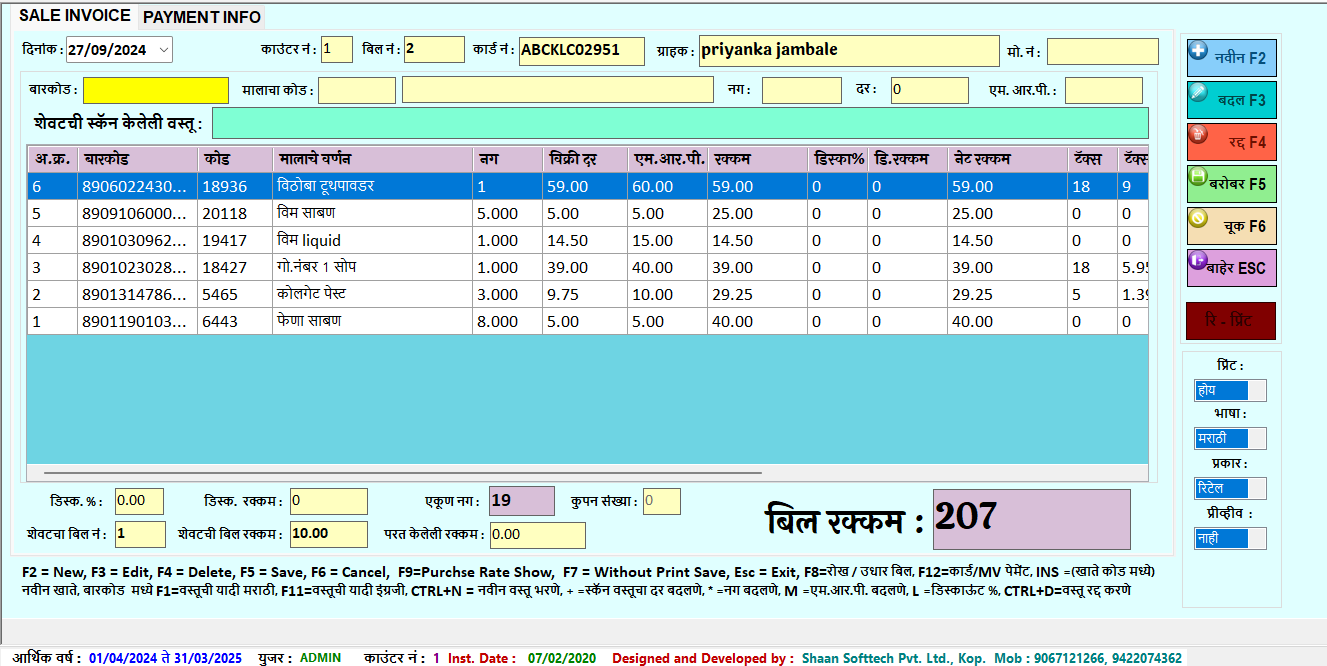The image size is (1327, 666).
Task: Click the horizontal scrollbar below item table
Action: [400, 472]
